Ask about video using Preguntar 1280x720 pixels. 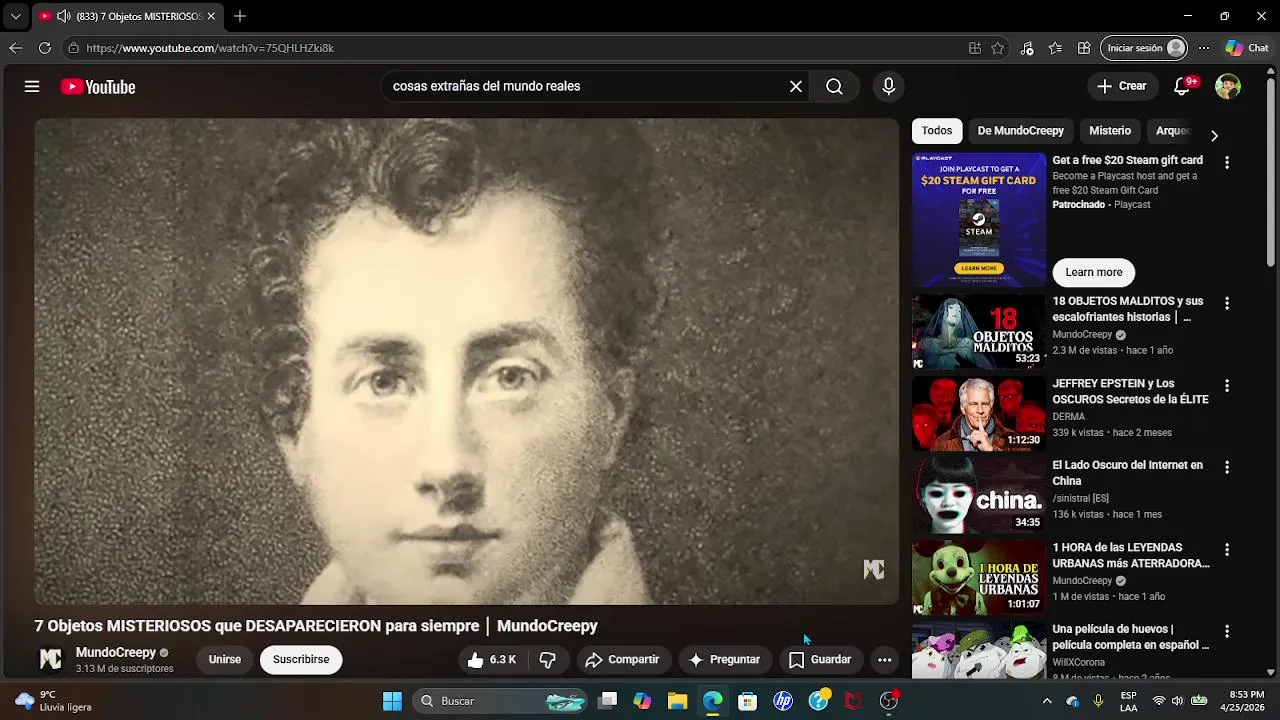[724, 660]
